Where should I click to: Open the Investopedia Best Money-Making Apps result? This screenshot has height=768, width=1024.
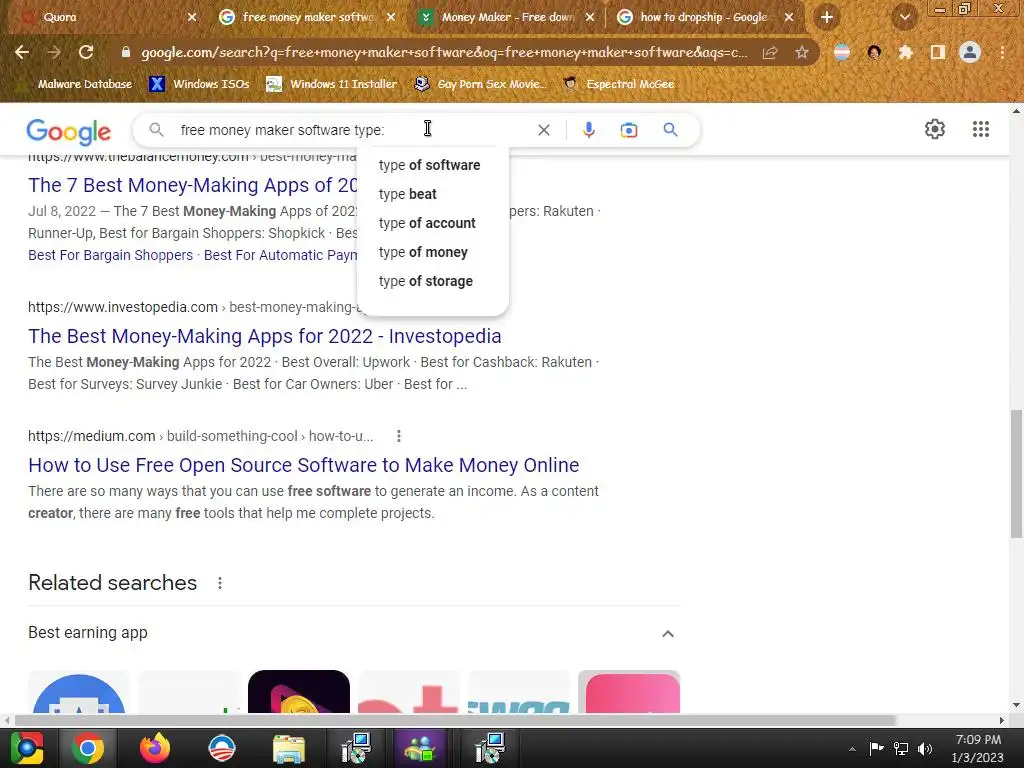pyautogui.click(x=264, y=336)
